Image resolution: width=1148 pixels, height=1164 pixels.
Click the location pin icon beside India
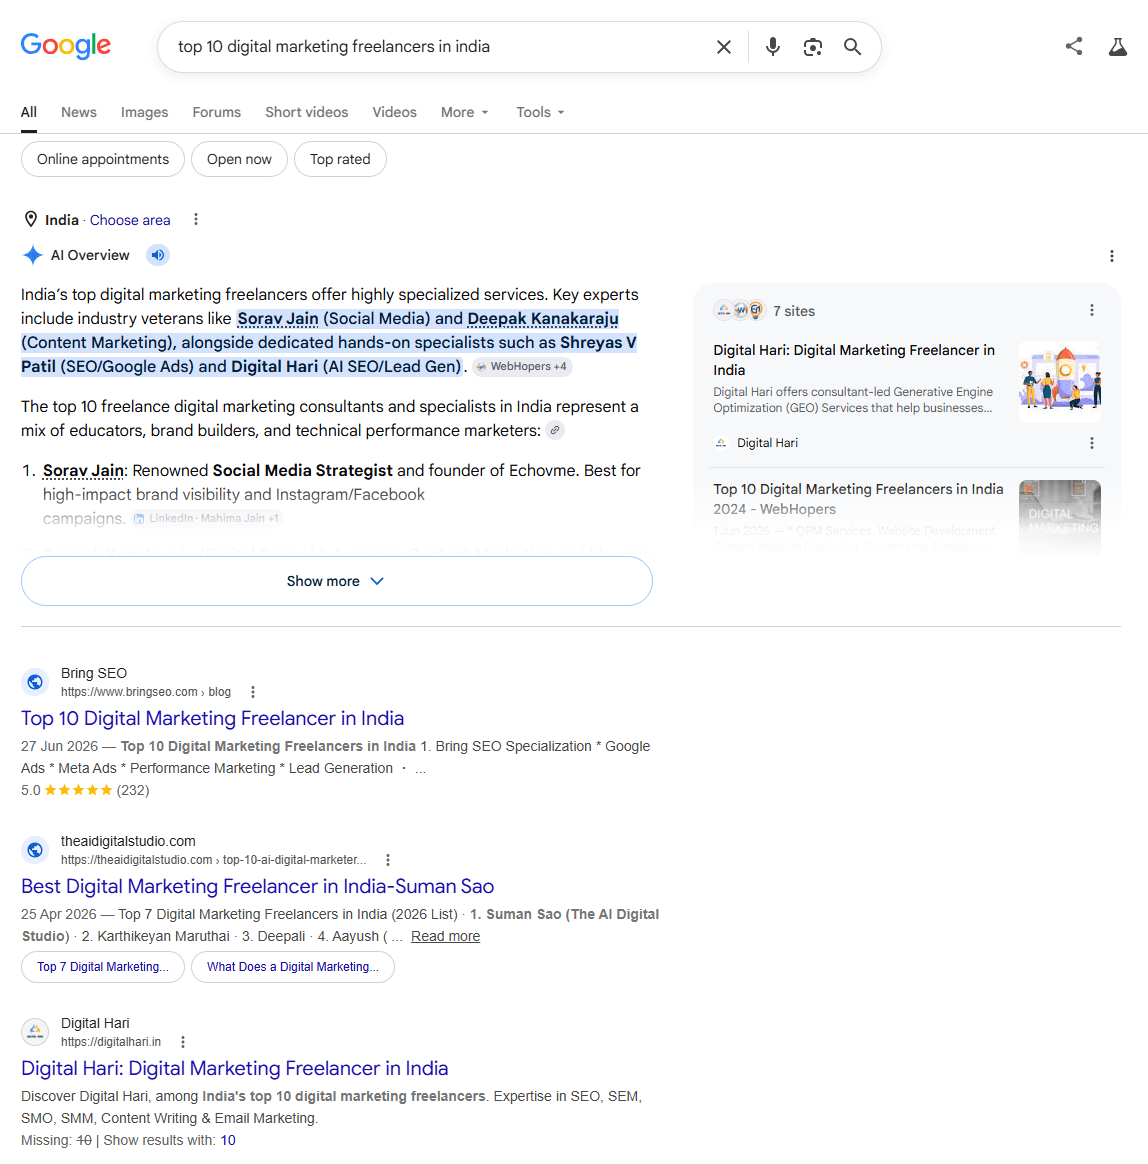coord(30,219)
